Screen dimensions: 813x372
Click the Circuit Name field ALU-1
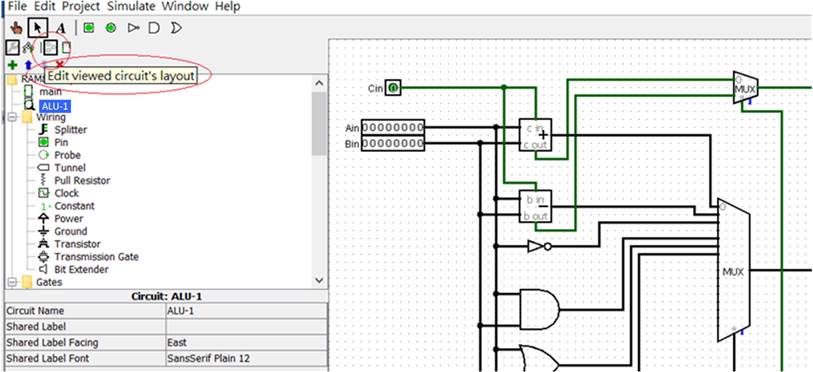click(247, 311)
